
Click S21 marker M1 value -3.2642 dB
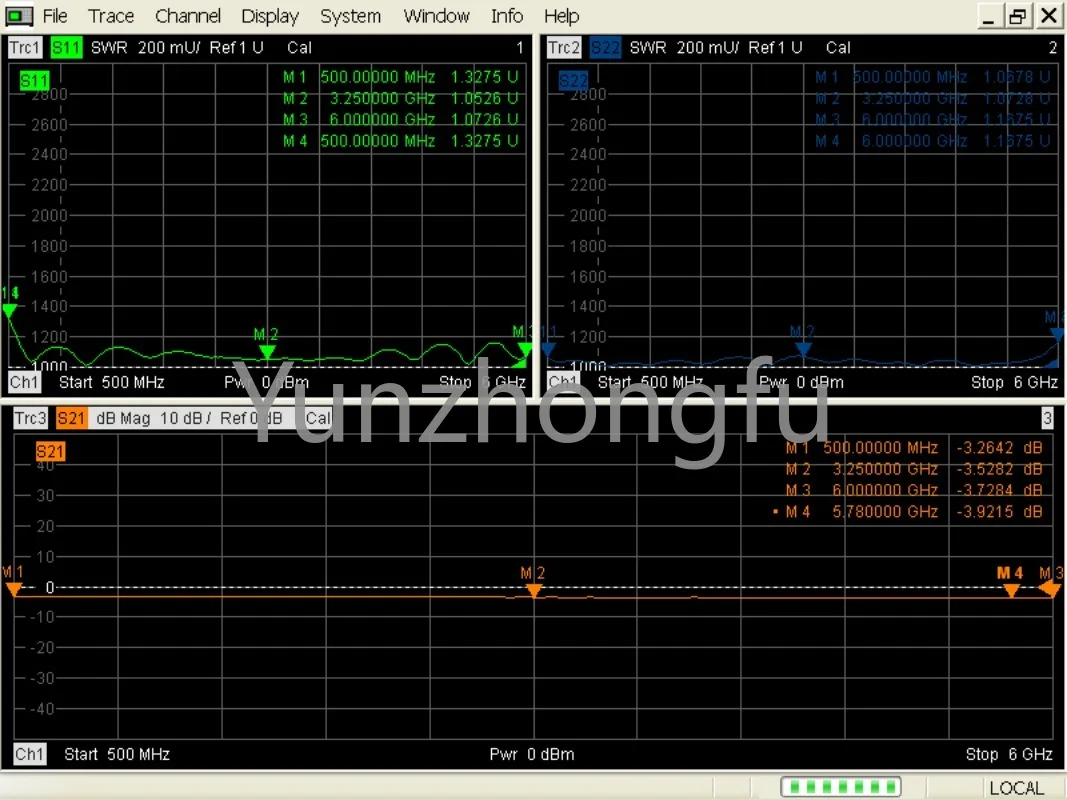pyautogui.click(x=999, y=448)
